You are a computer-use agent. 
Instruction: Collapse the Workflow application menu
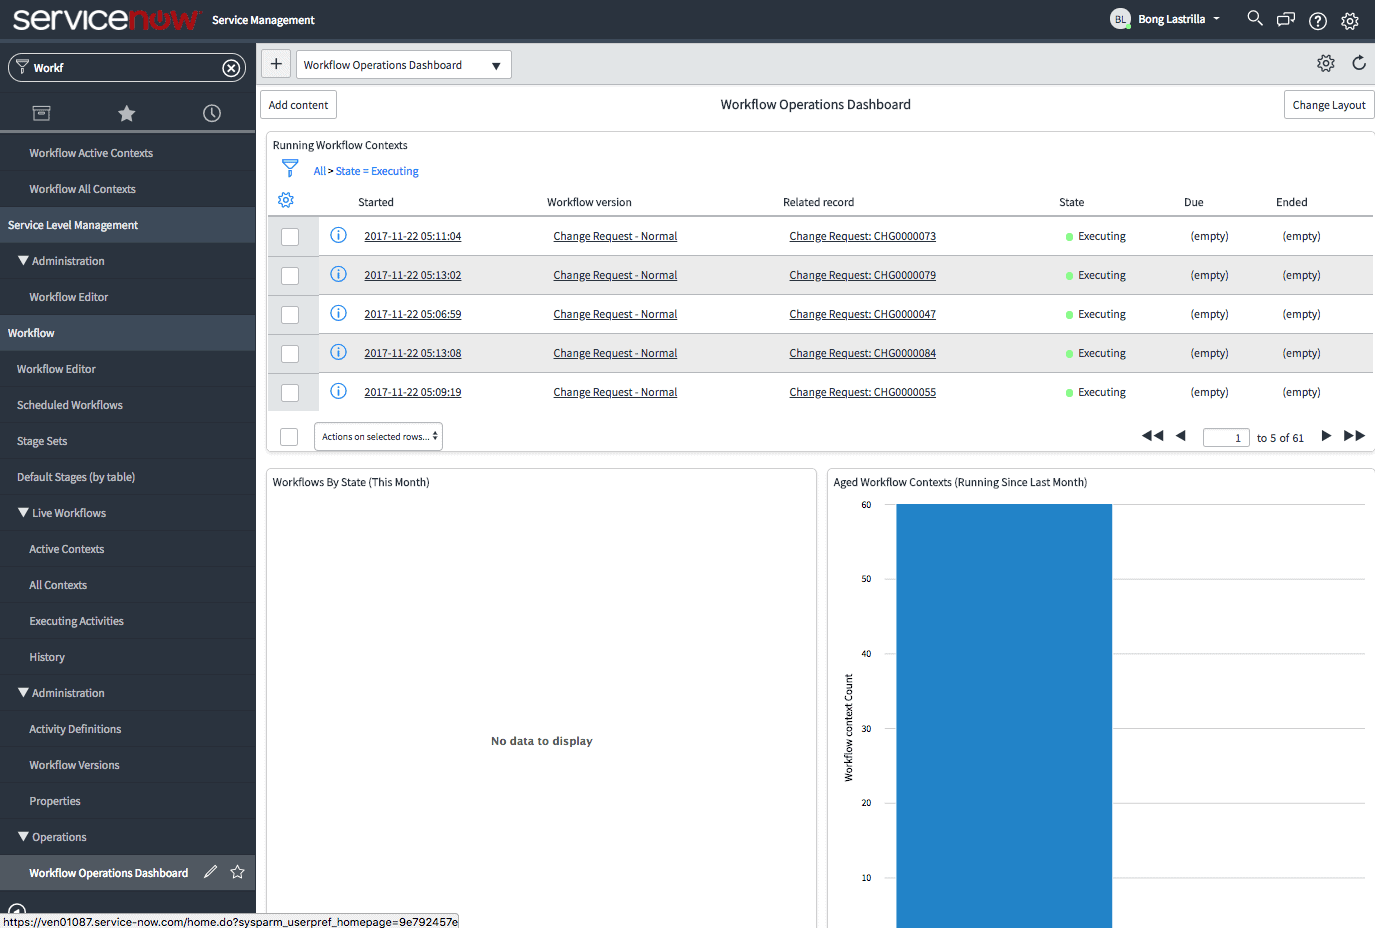click(127, 333)
